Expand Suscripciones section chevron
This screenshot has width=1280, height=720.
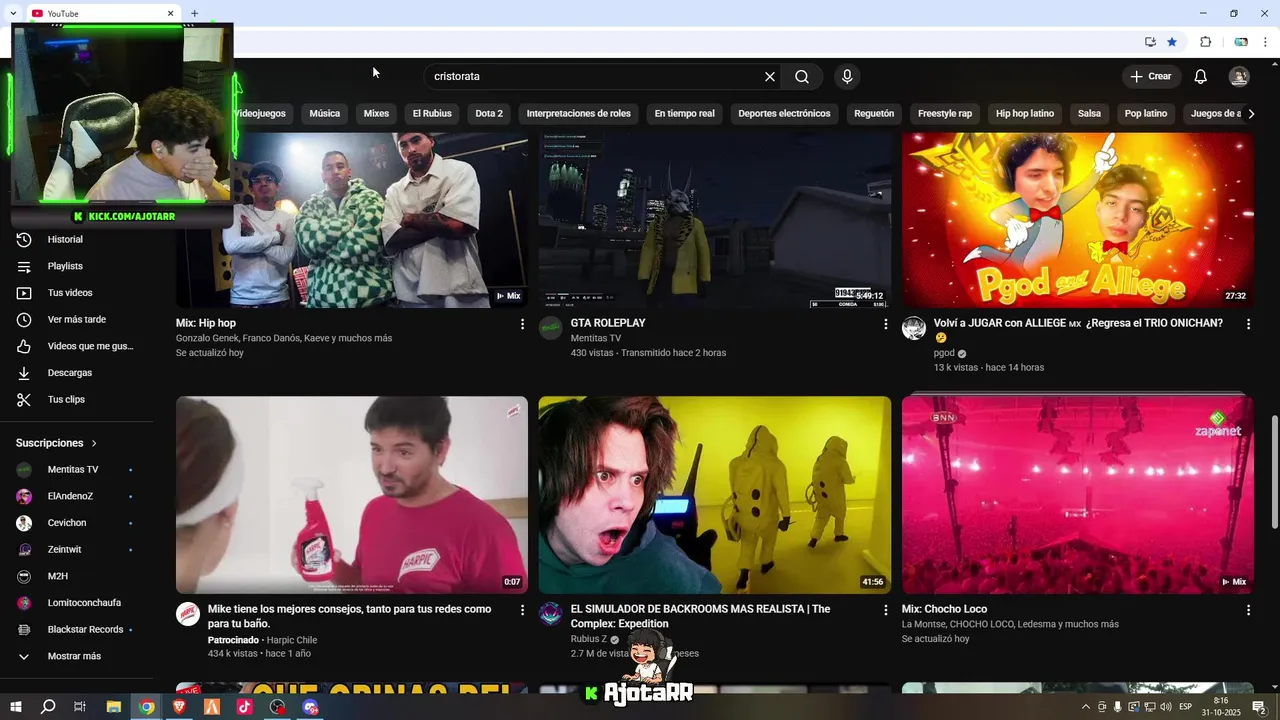tap(95, 443)
